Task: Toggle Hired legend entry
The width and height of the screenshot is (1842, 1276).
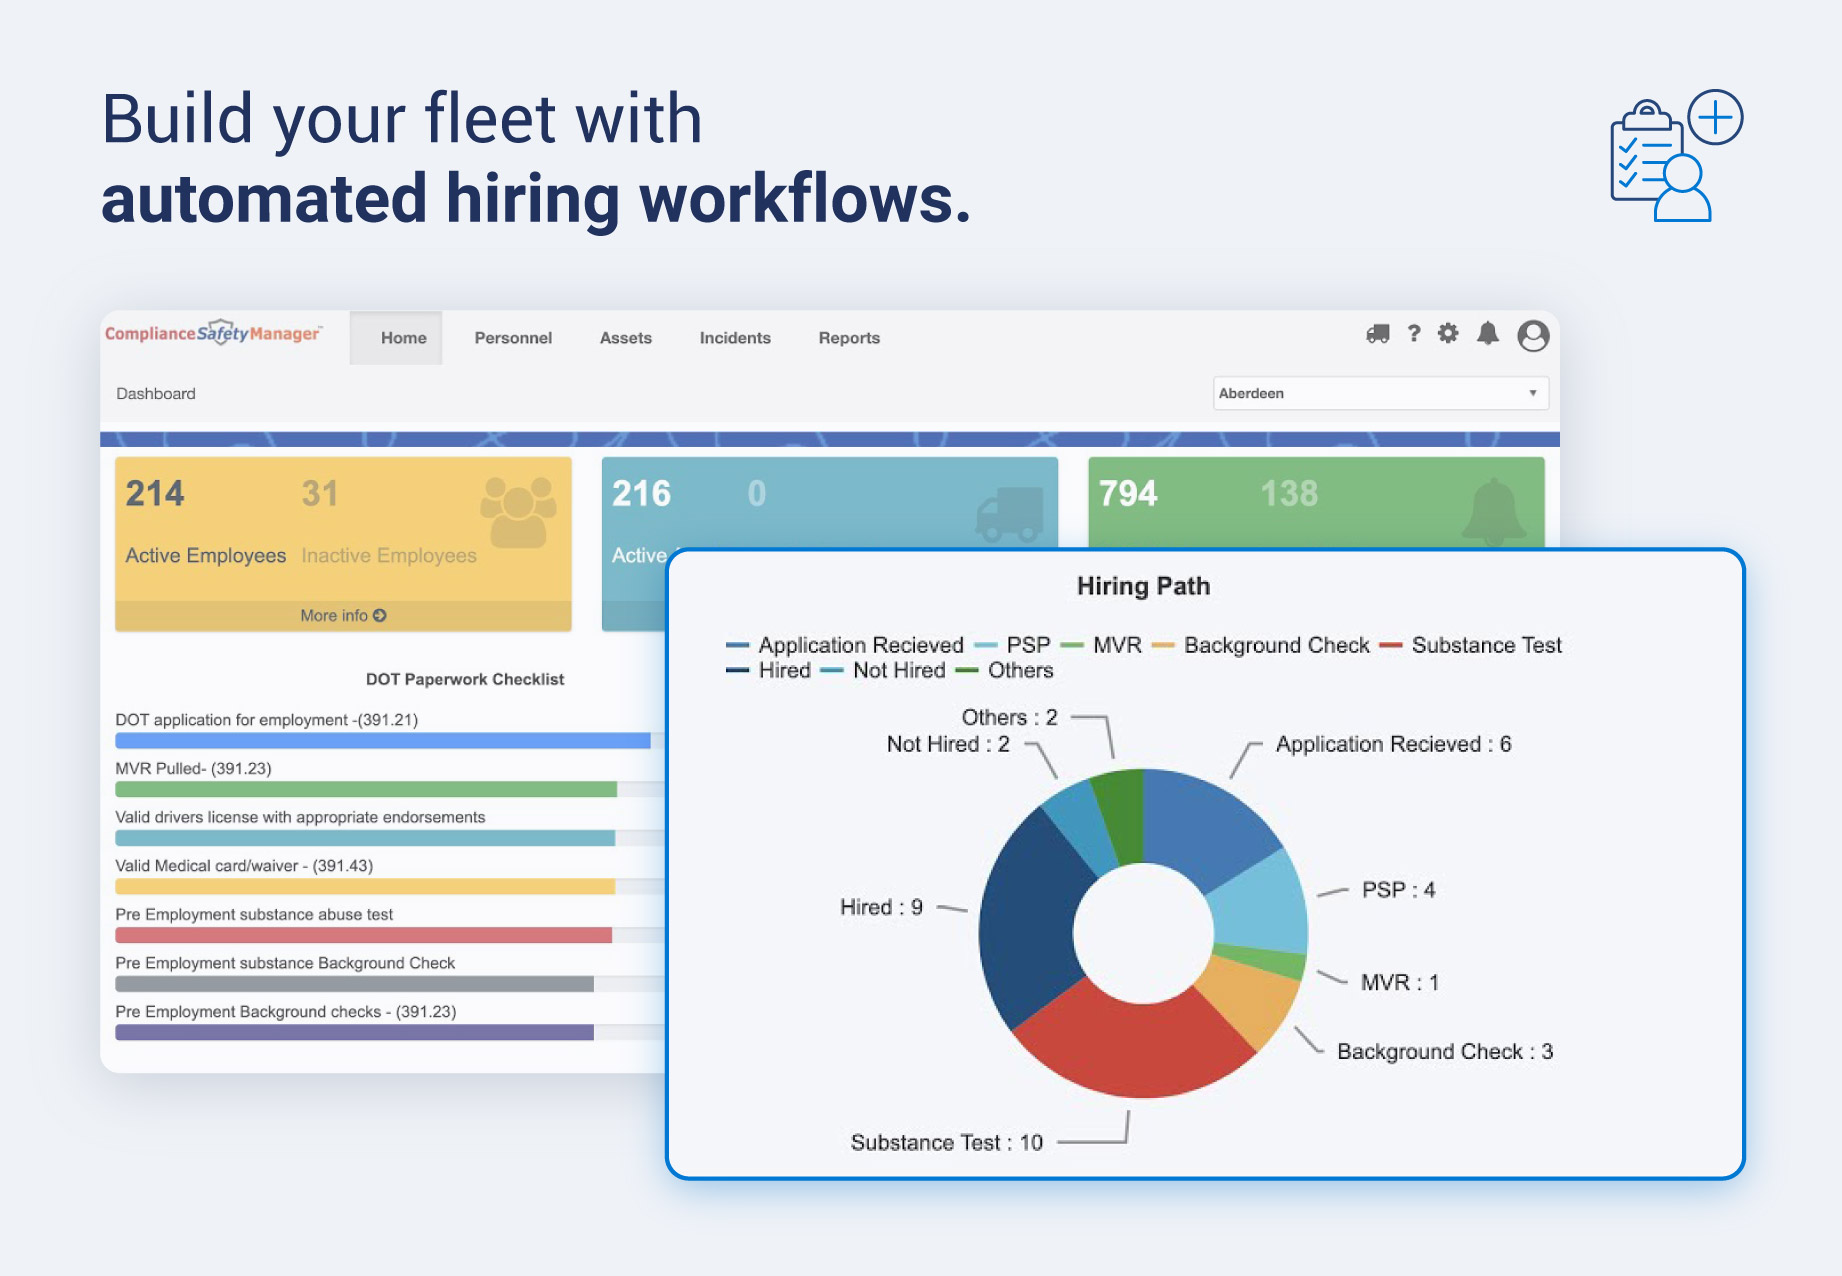Action: click(768, 670)
